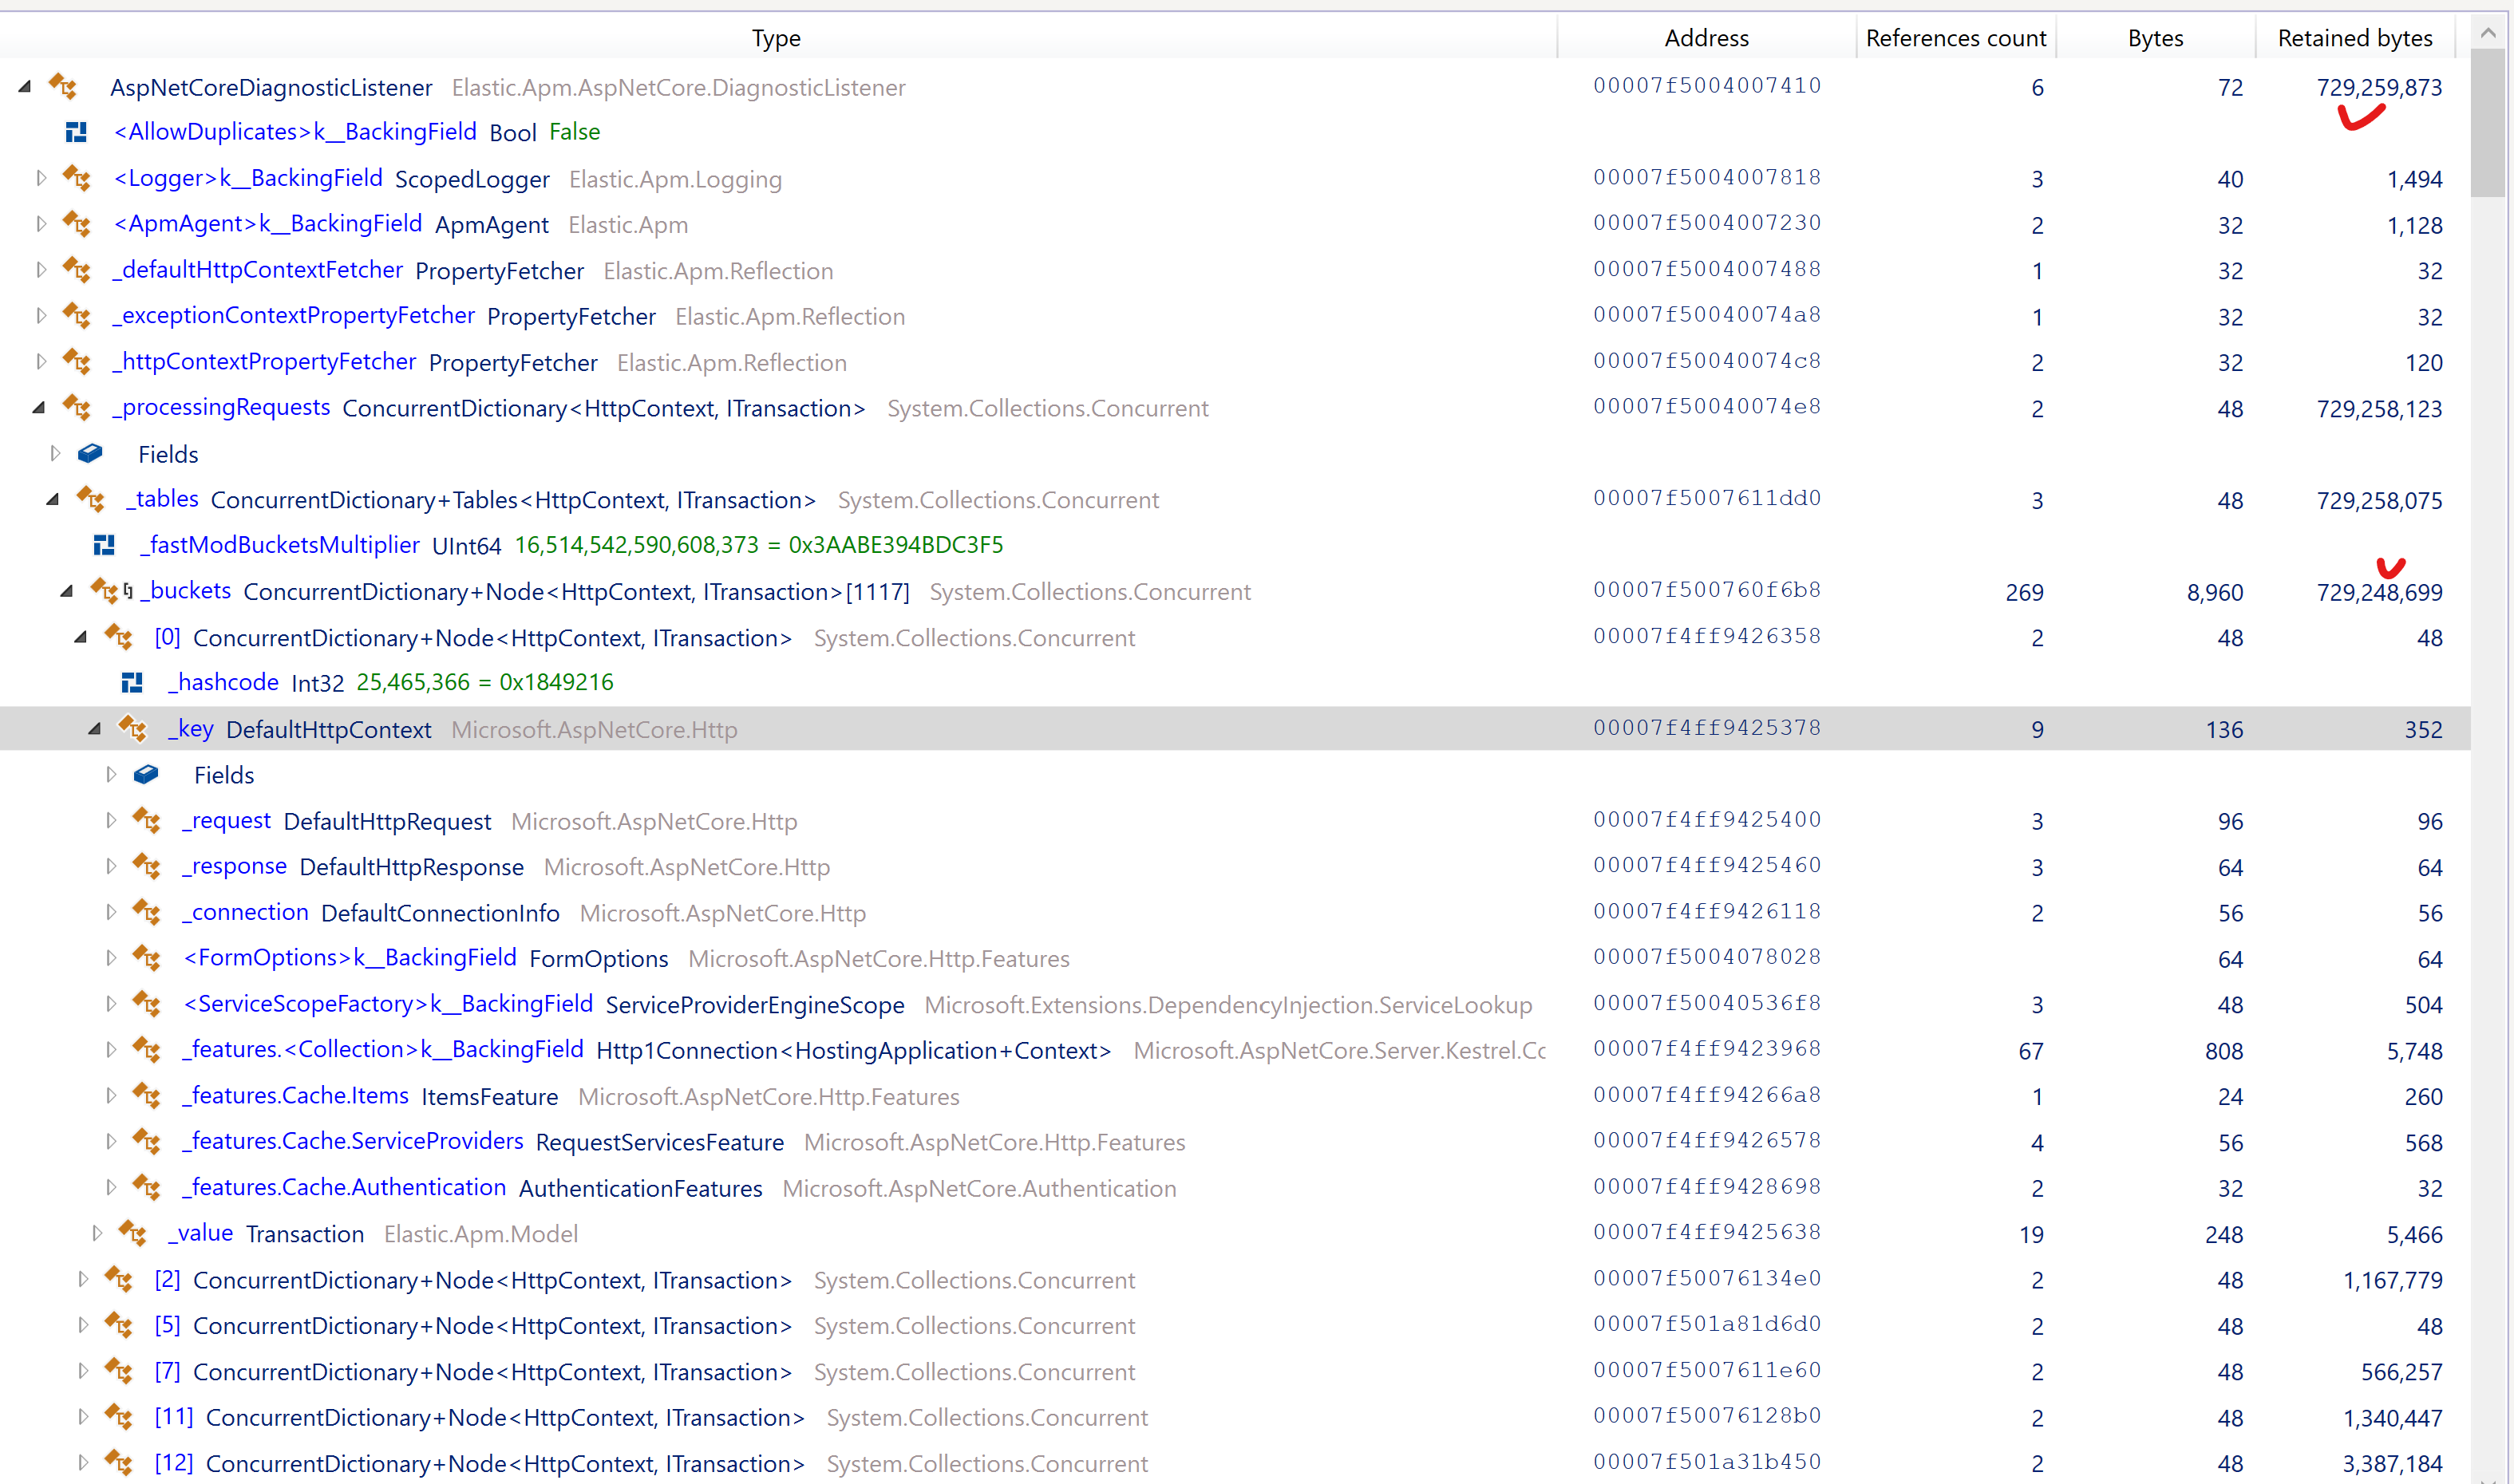Screen dimensions: 2514x1484
Task: Click the Fields group icon under _processingRequests
Action: [89, 453]
